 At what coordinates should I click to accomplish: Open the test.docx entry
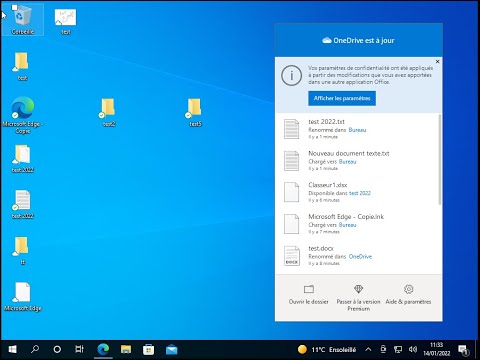[x=357, y=256]
